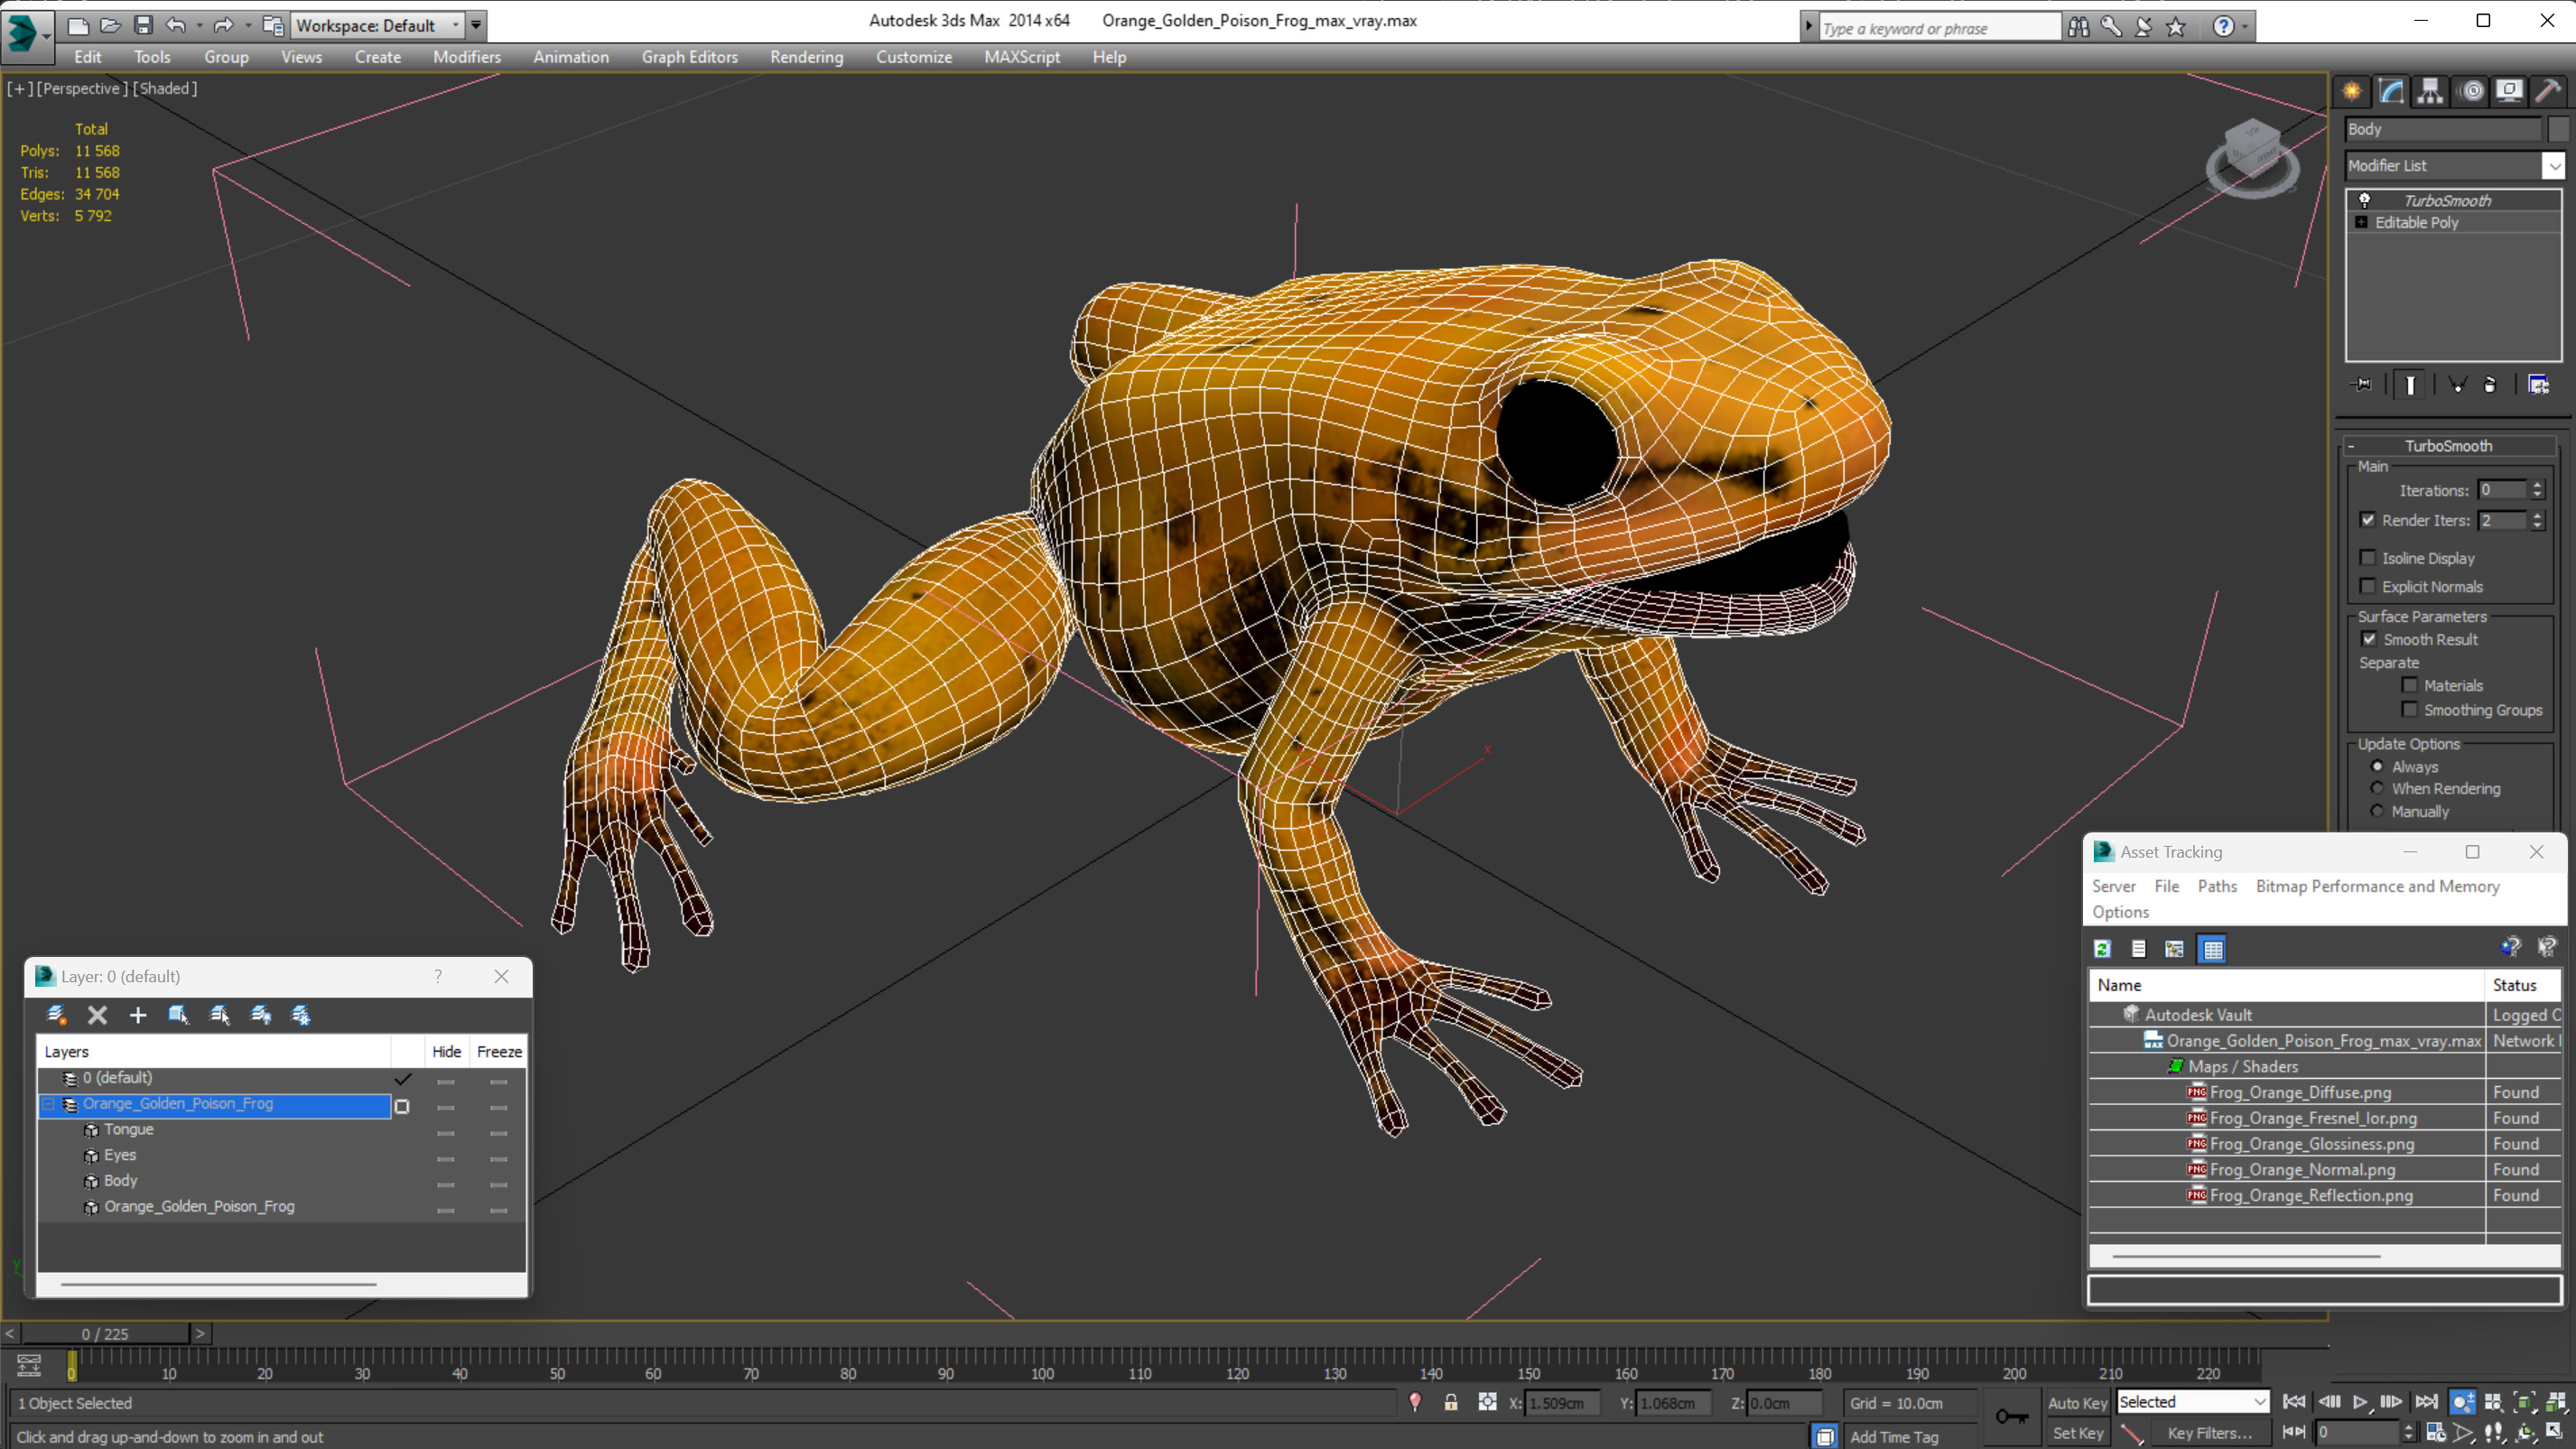The height and width of the screenshot is (1449, 2576).
Task: Click Table View icon in Asset Tracking
Action: click(x=2212, y=949)
